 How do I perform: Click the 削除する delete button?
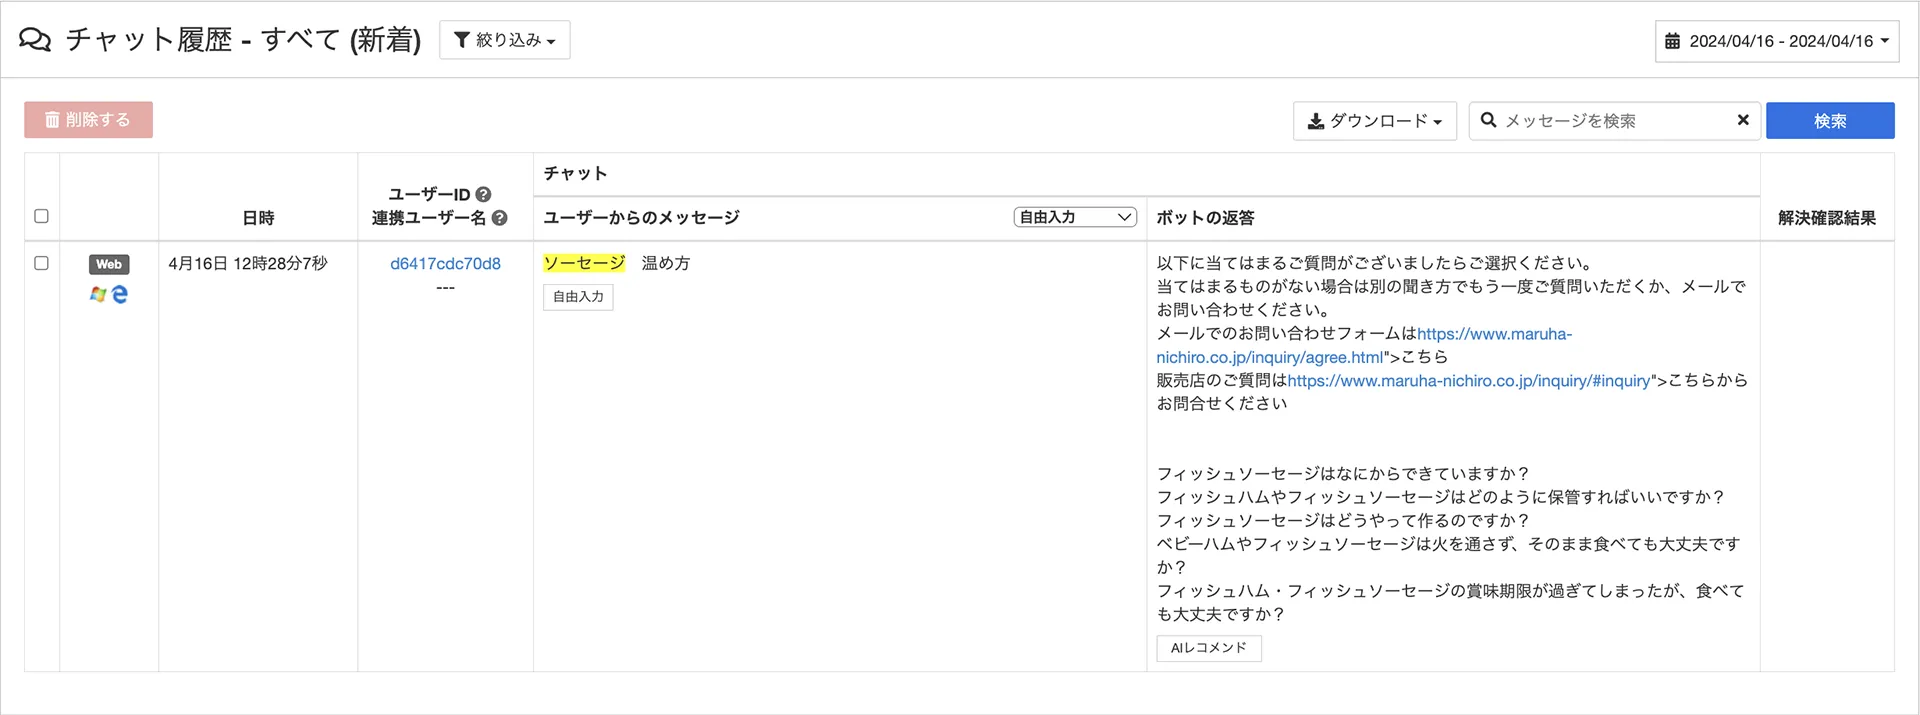coord(89,120)
